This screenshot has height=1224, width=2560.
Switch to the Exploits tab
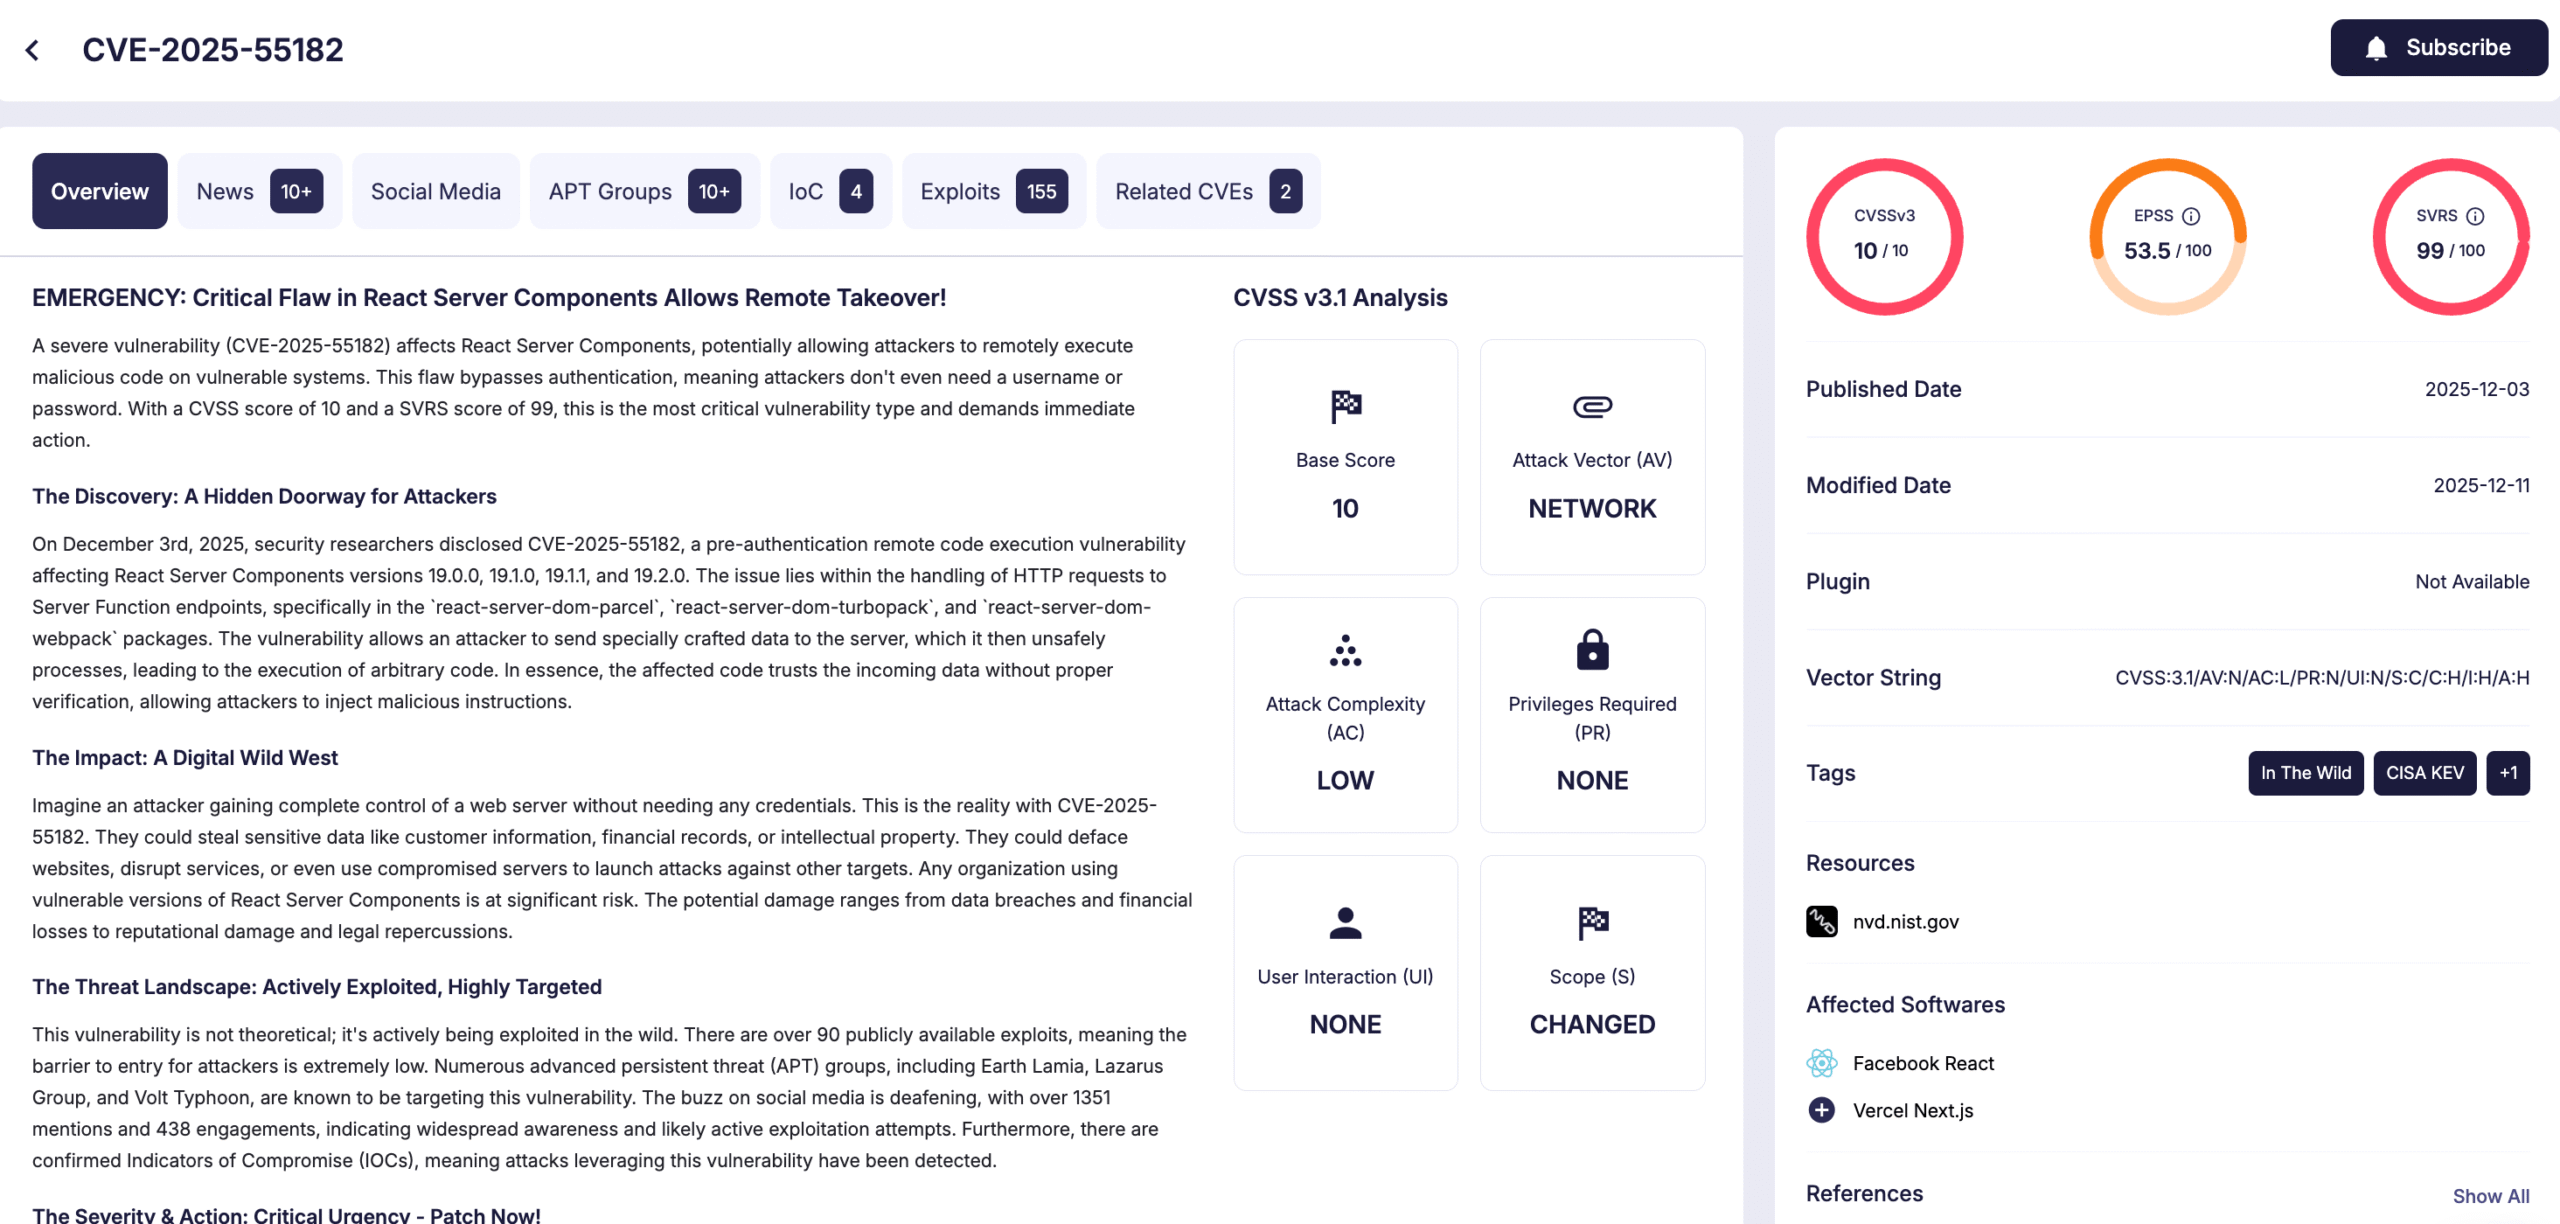[x=994, y=191]
